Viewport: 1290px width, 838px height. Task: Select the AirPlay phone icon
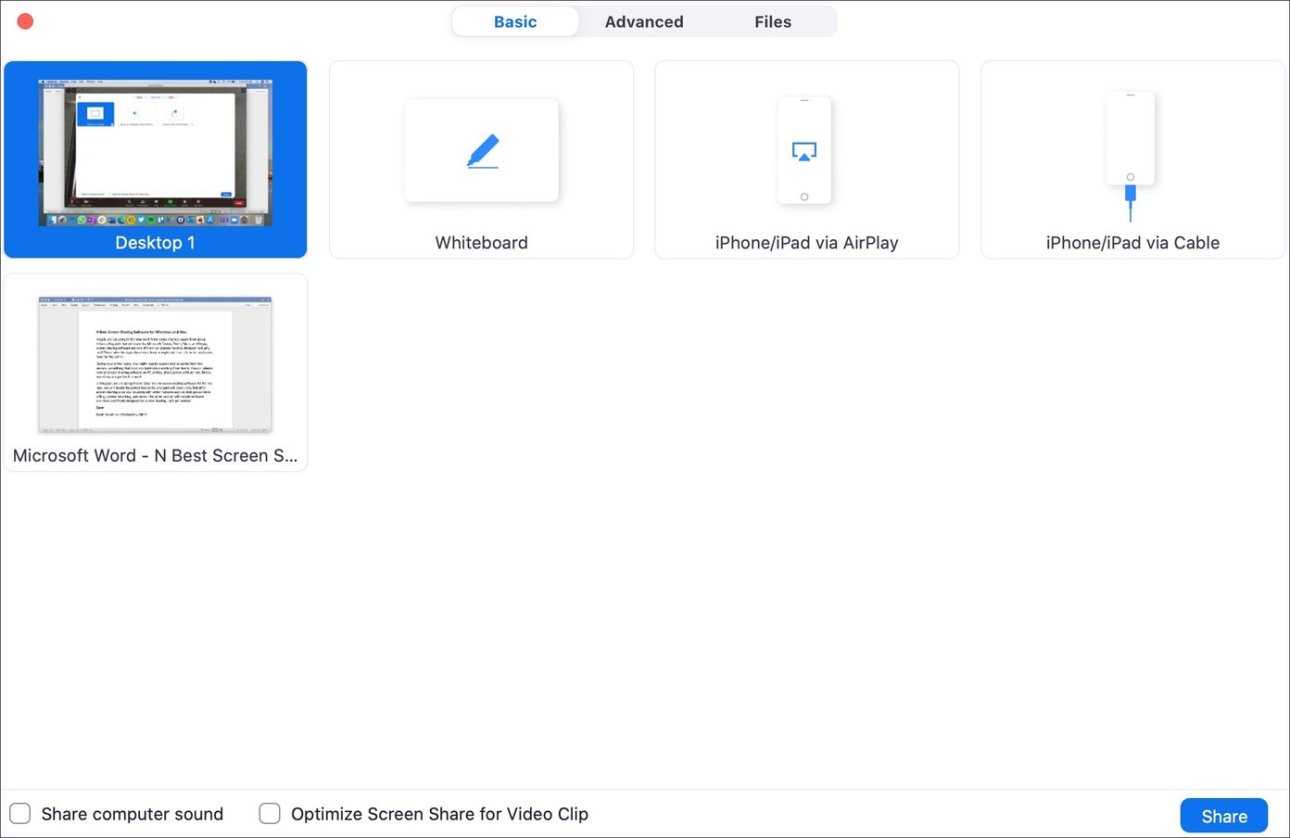point(804,150)
